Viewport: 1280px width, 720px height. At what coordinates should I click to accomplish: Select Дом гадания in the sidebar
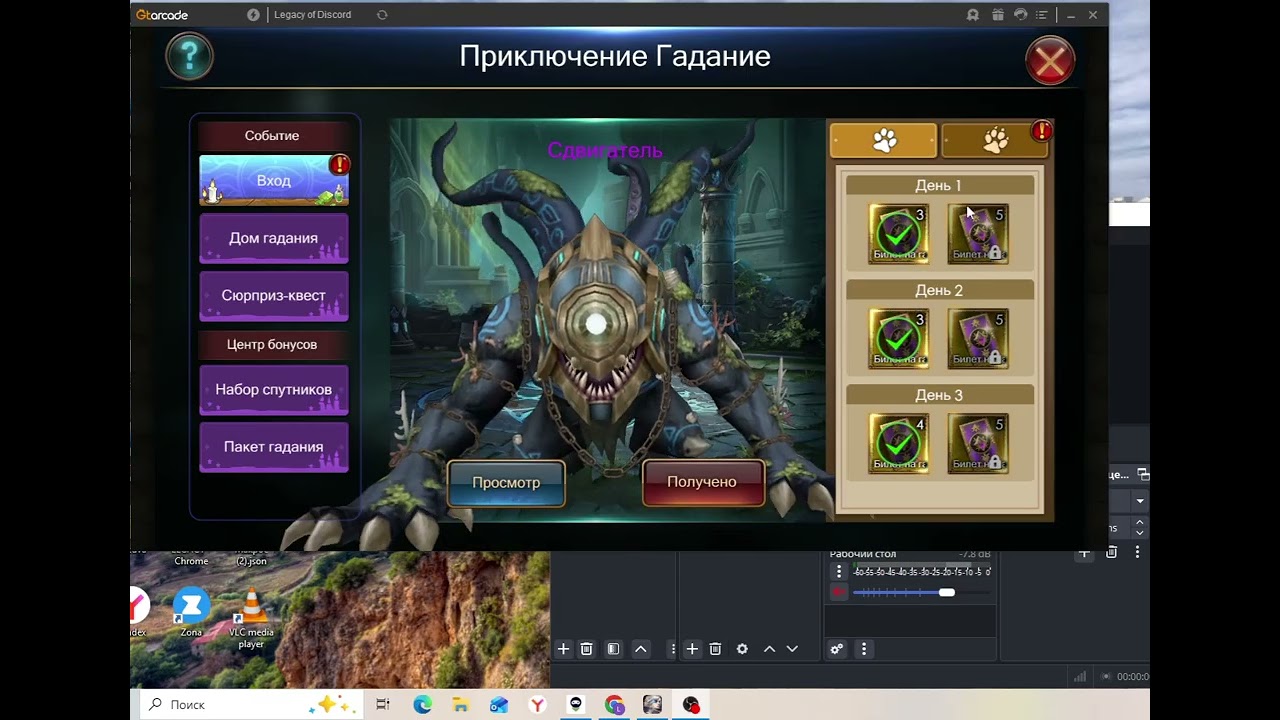(274, 238)
